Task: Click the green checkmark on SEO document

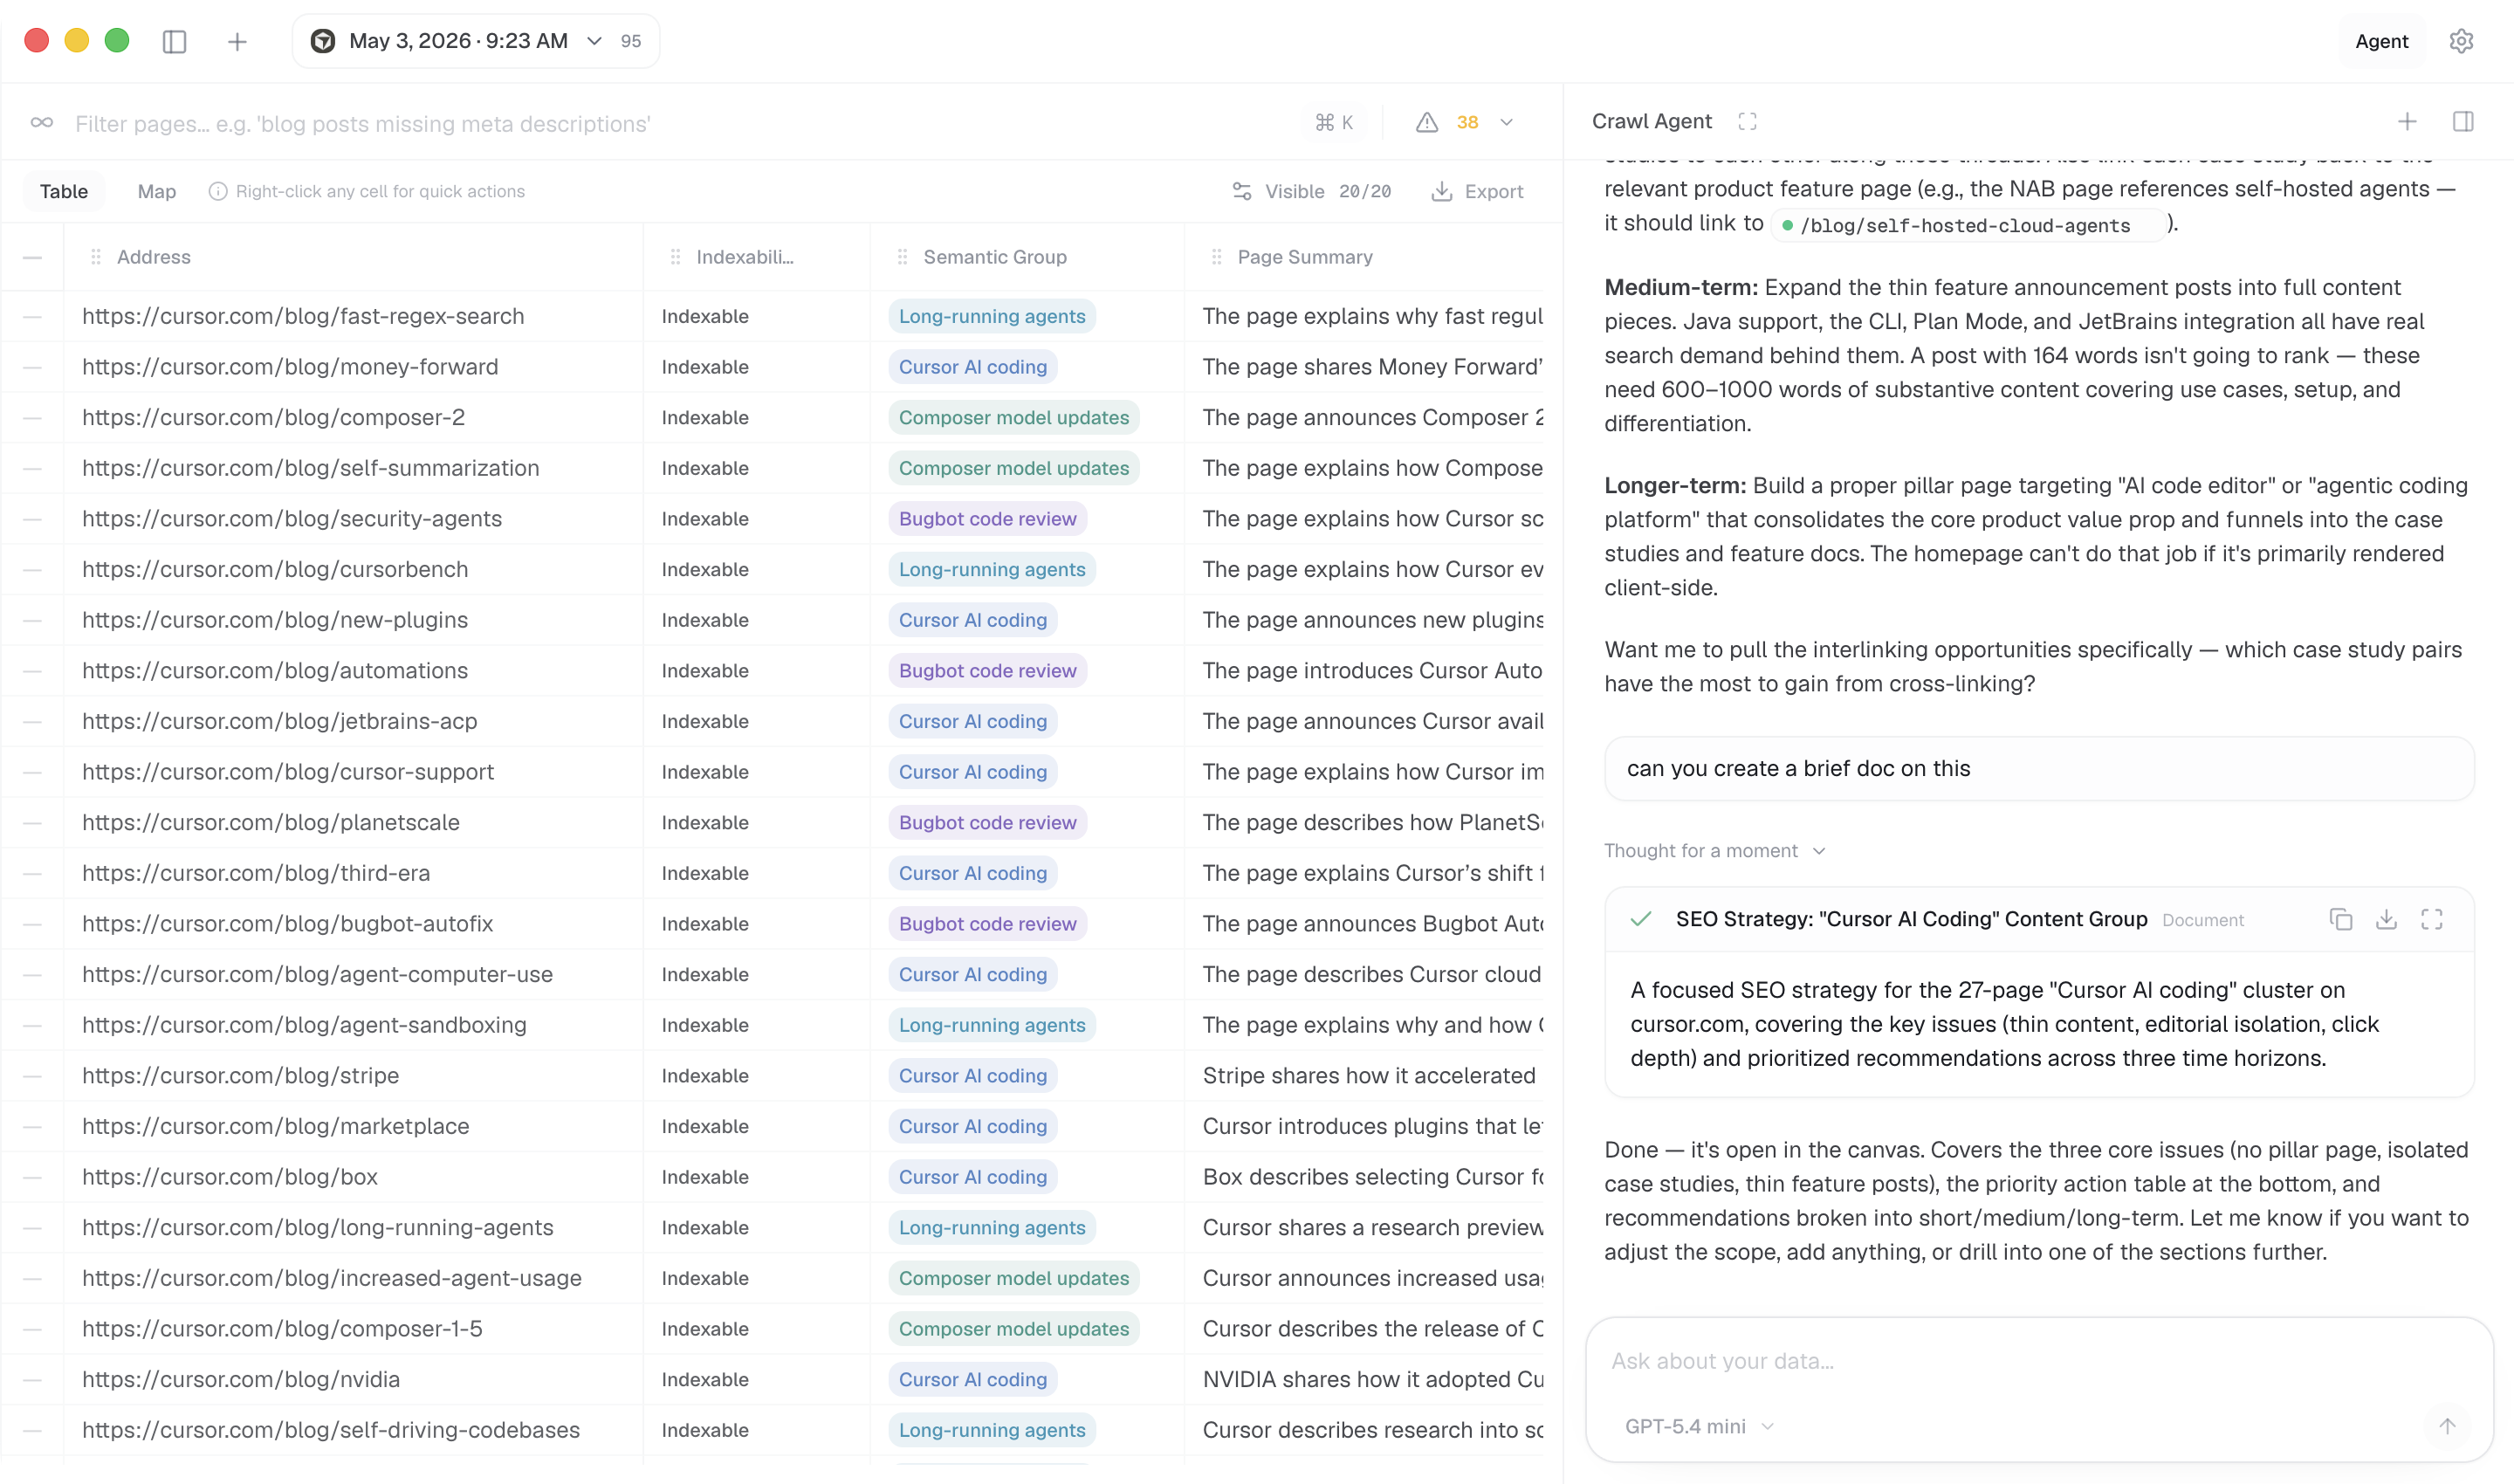Action: point(1641,919)
